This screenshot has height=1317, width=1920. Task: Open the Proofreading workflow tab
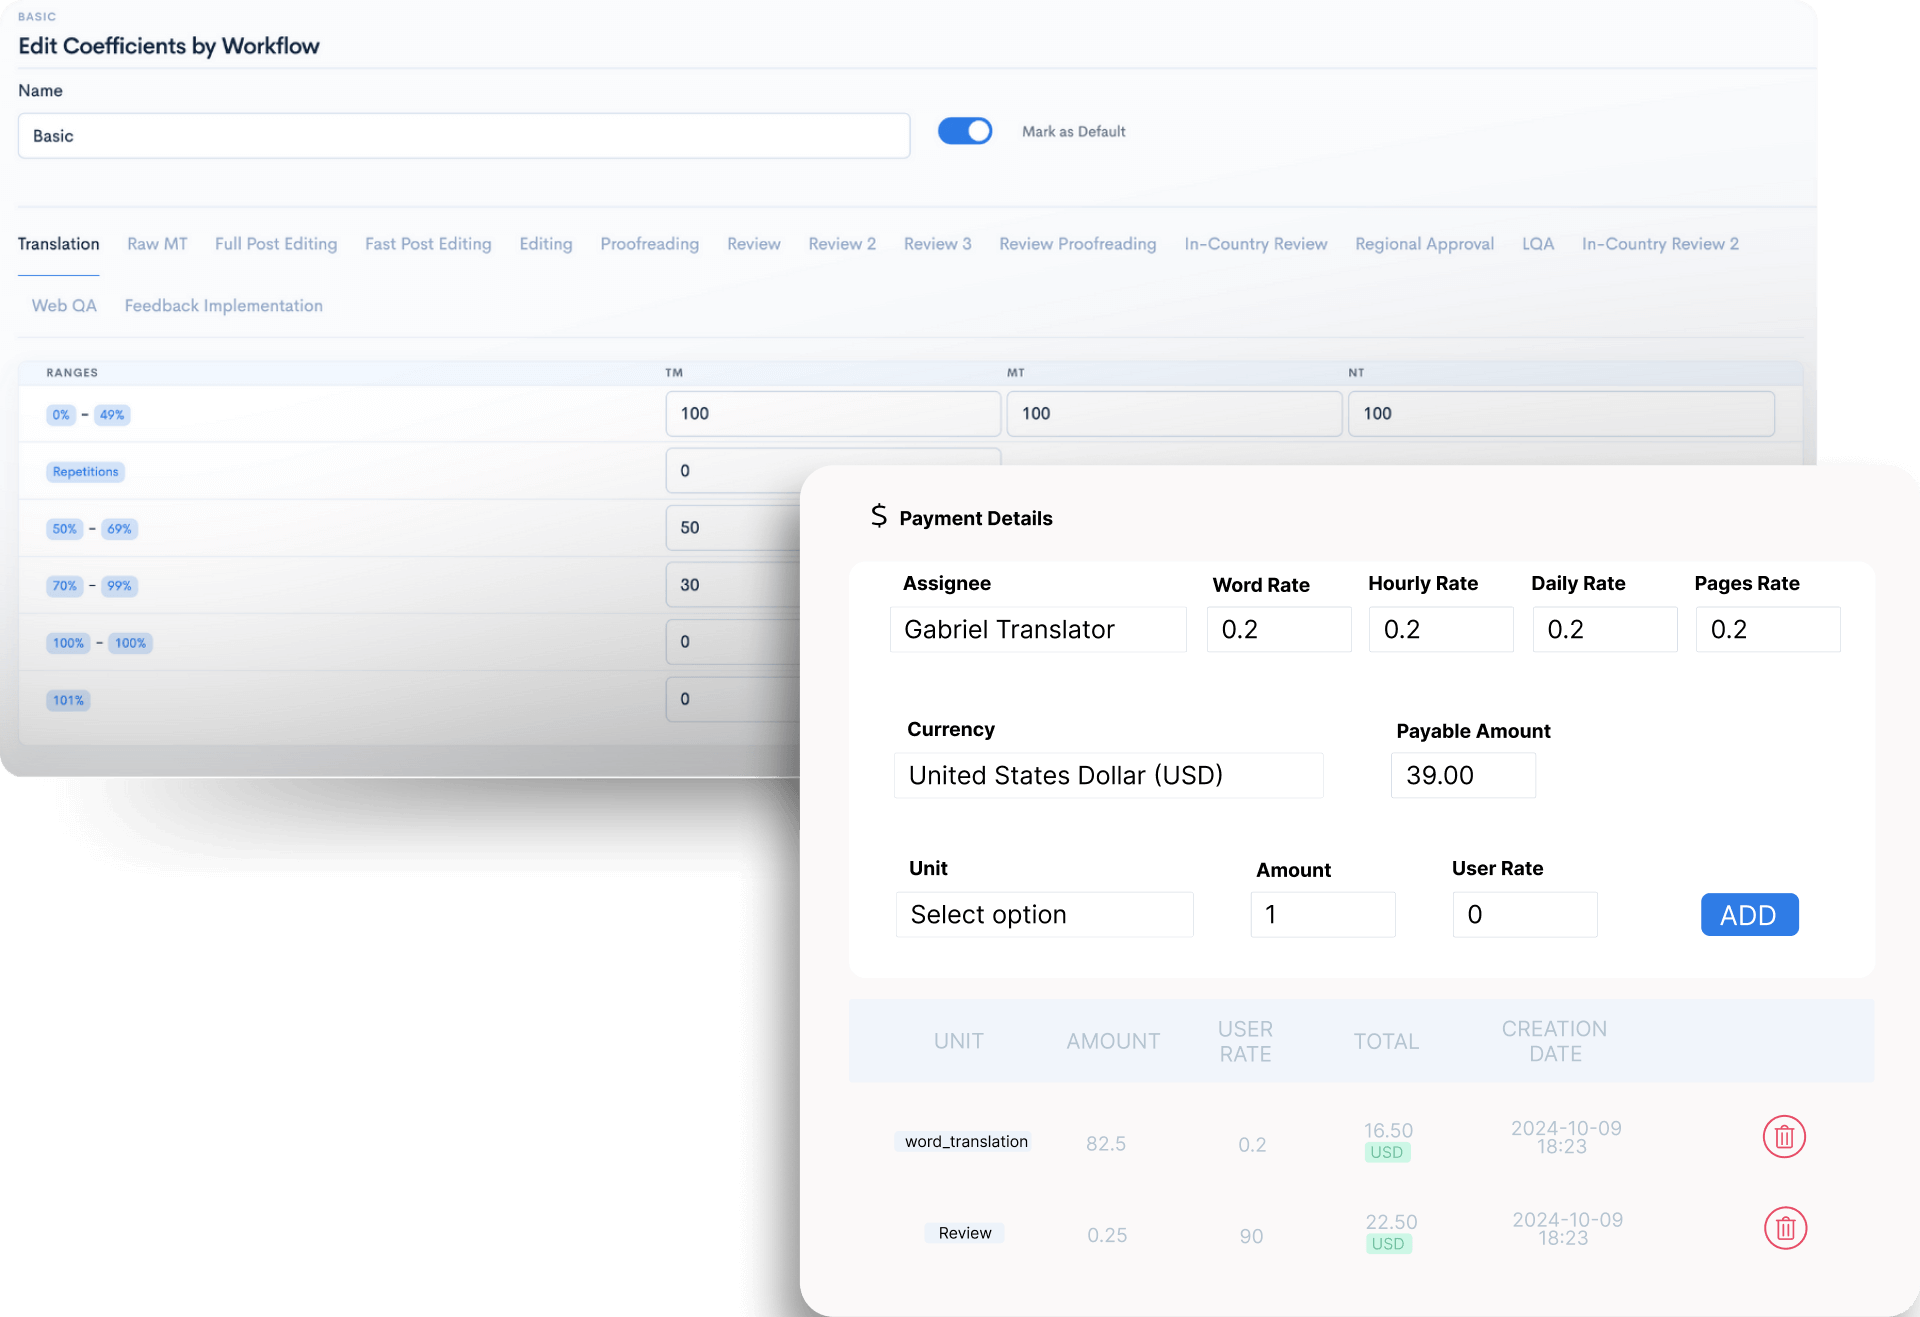click(x=649, y=244)
